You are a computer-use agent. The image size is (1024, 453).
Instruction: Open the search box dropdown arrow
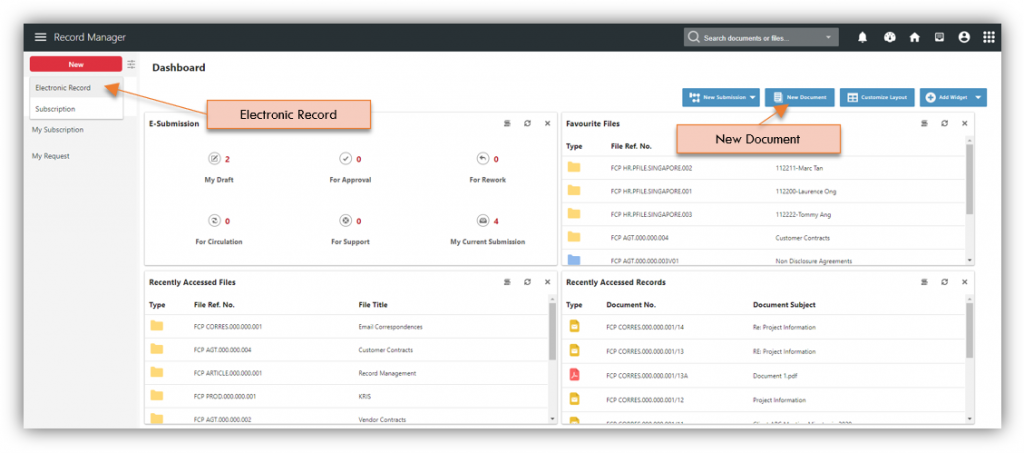tap(829, 38)
